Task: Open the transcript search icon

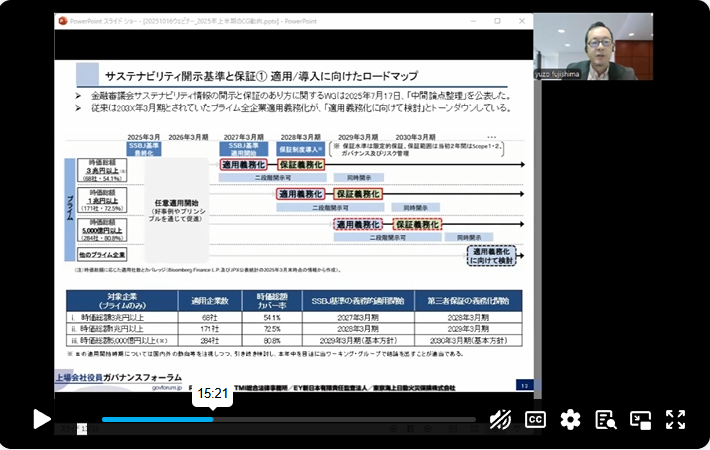Action: 605,419
